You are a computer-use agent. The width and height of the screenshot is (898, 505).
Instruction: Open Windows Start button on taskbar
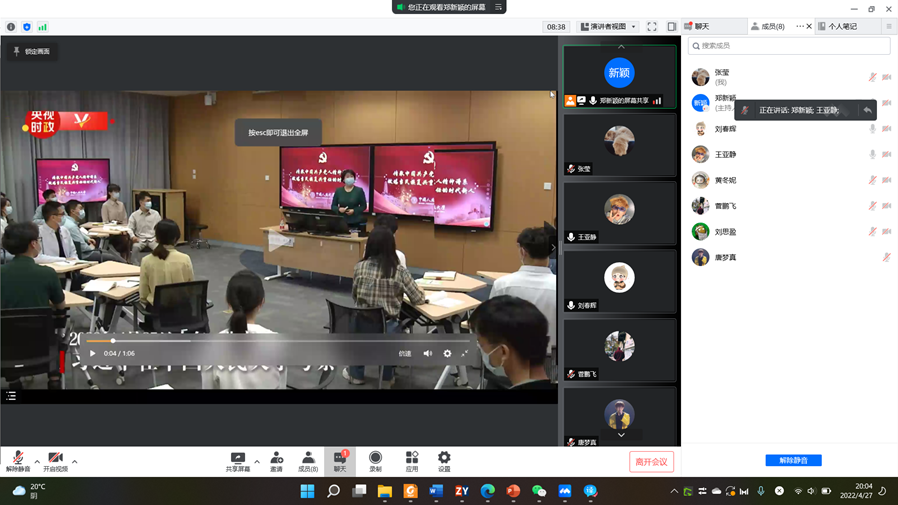pos(308,491)
